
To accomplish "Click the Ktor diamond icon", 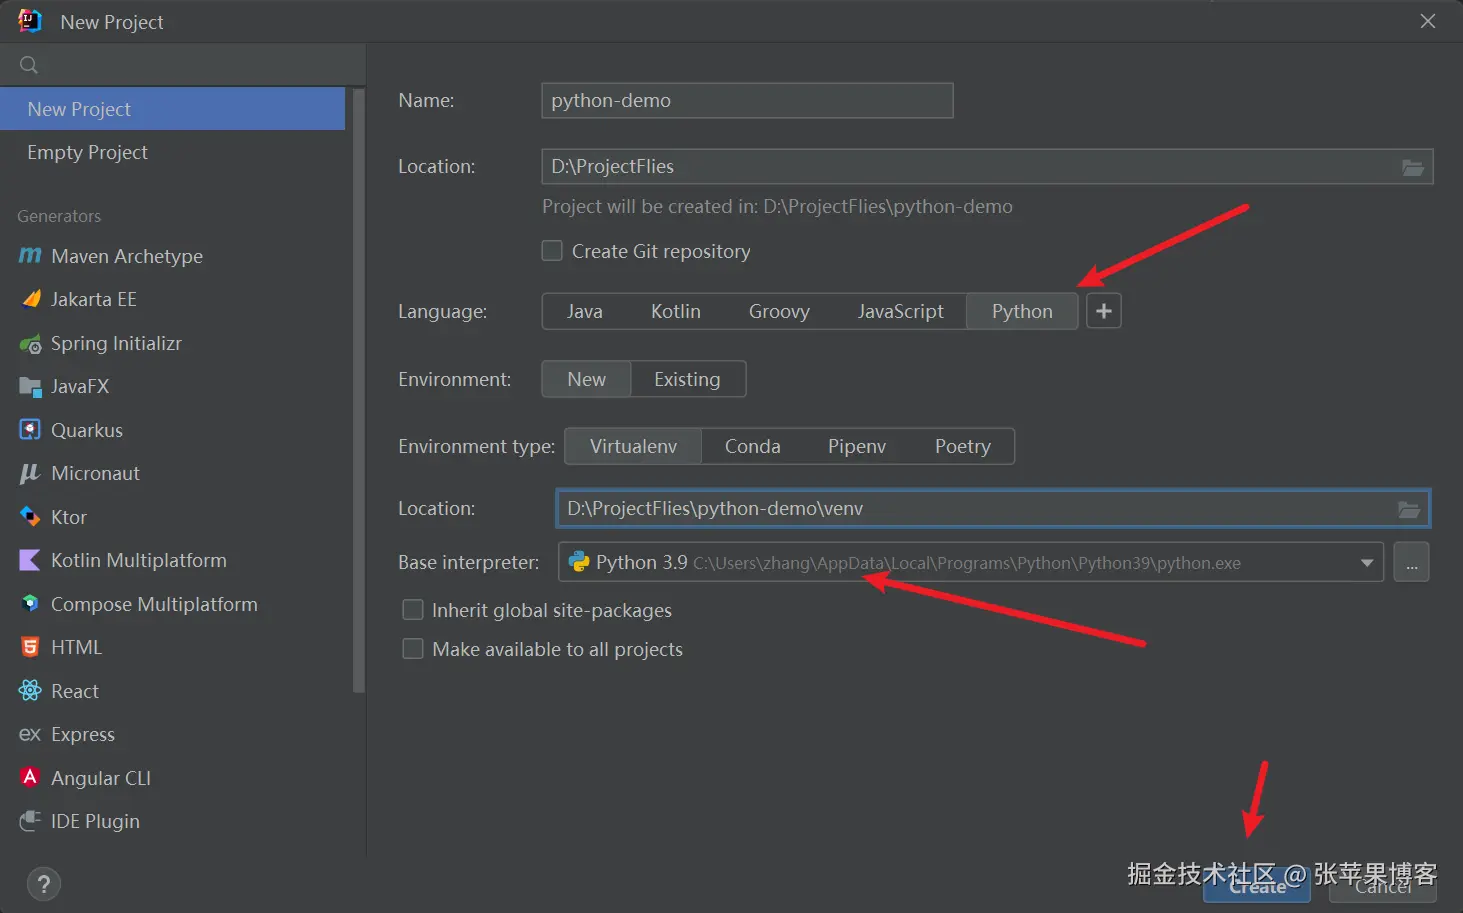I will pyautogui.click(x=30, y=517).
